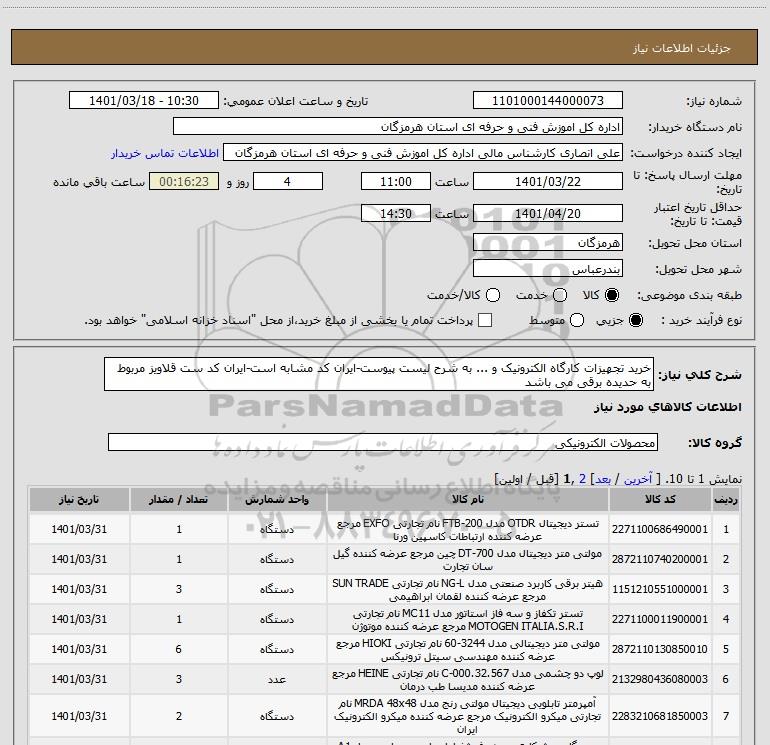This screenshot has width=770, height=745.
Task: Tick the اسناد خزانه اسلامی payment checkbox
Action: tap(485, 320)
